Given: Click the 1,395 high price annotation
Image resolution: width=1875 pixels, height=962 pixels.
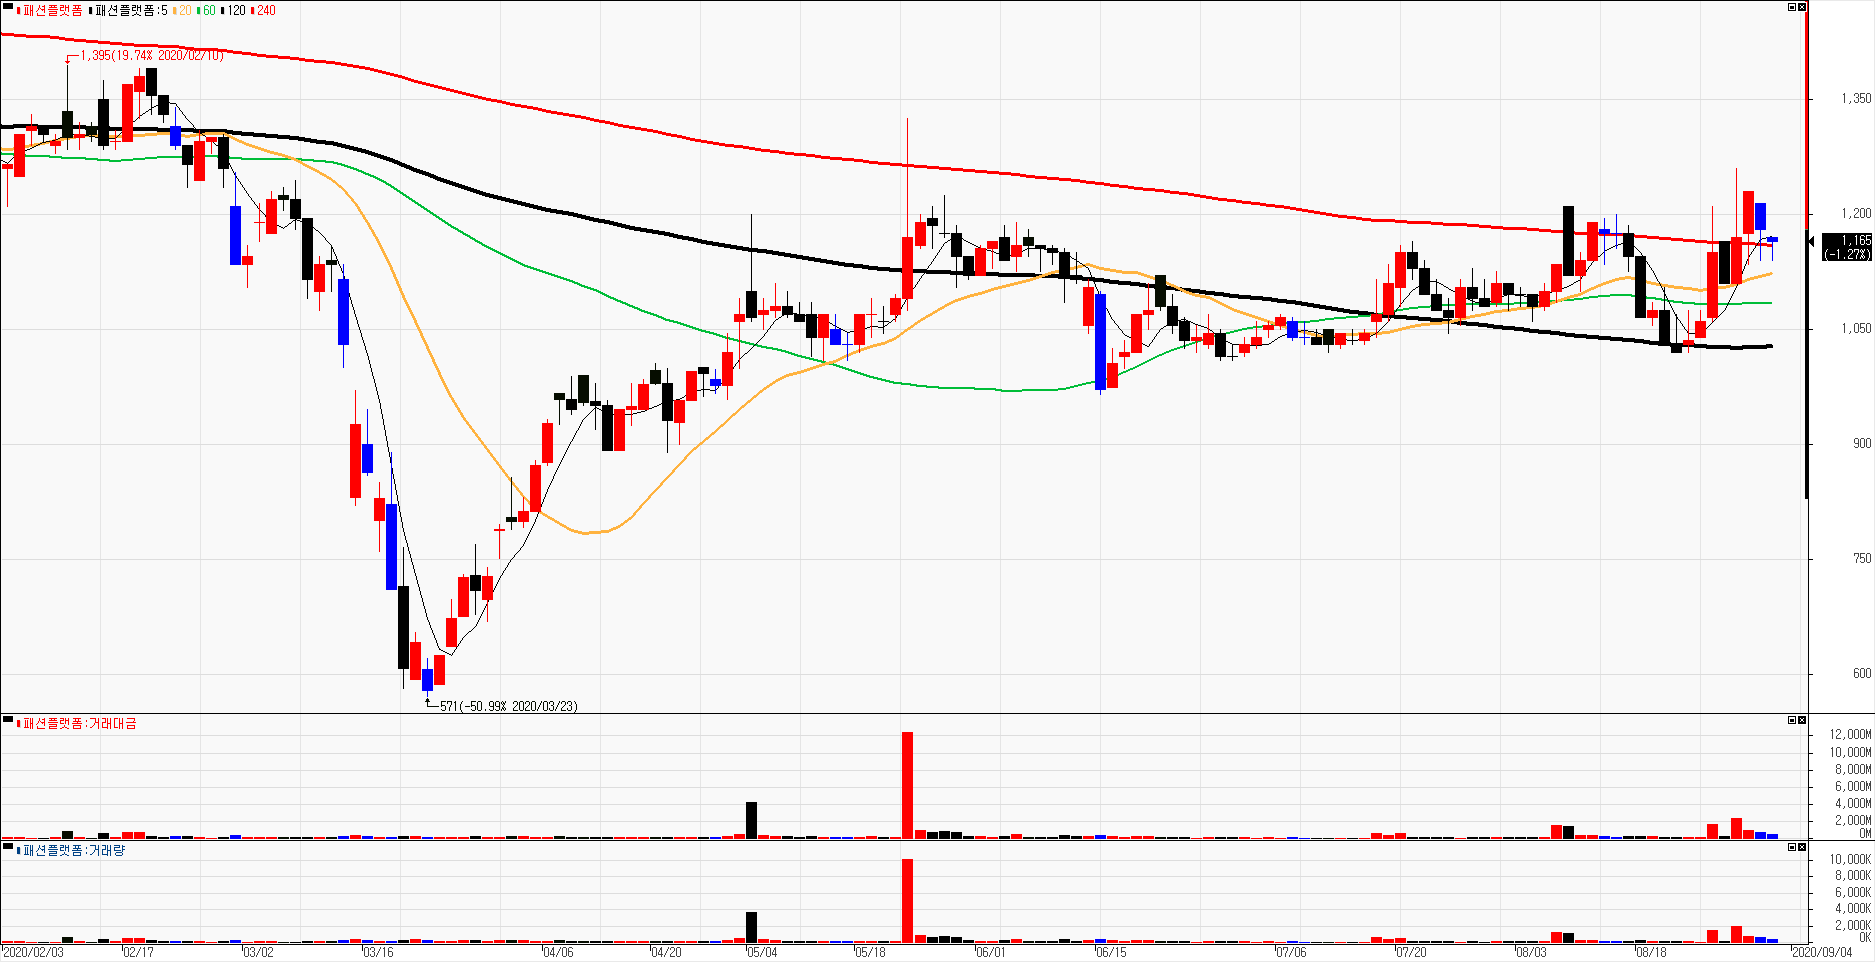Looking at the screenshot, I should click(152, 56).
